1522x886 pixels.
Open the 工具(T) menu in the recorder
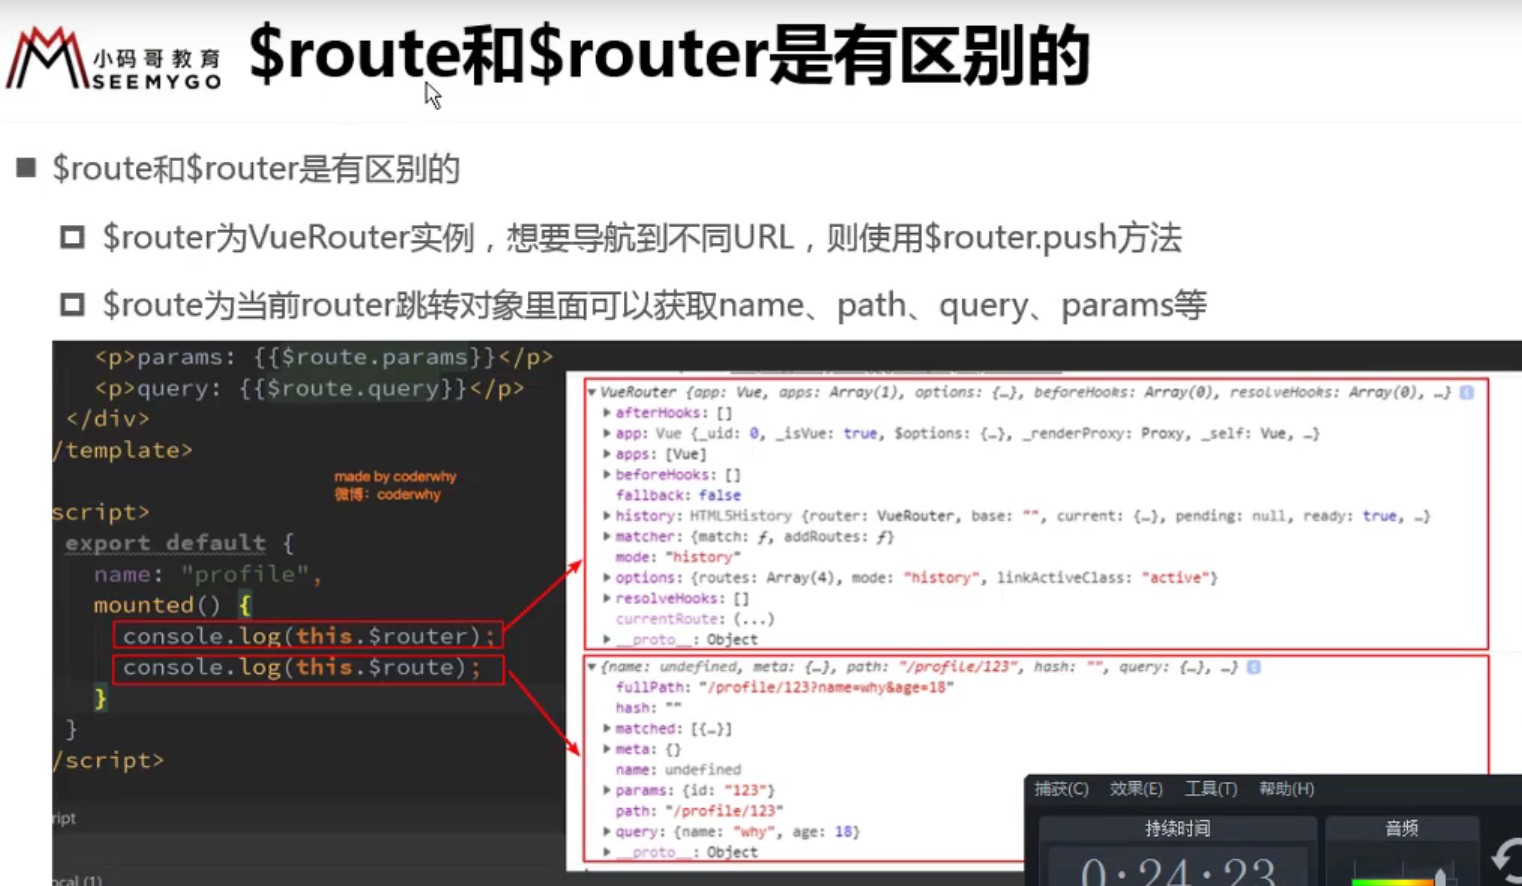(x=1211, y=789)
